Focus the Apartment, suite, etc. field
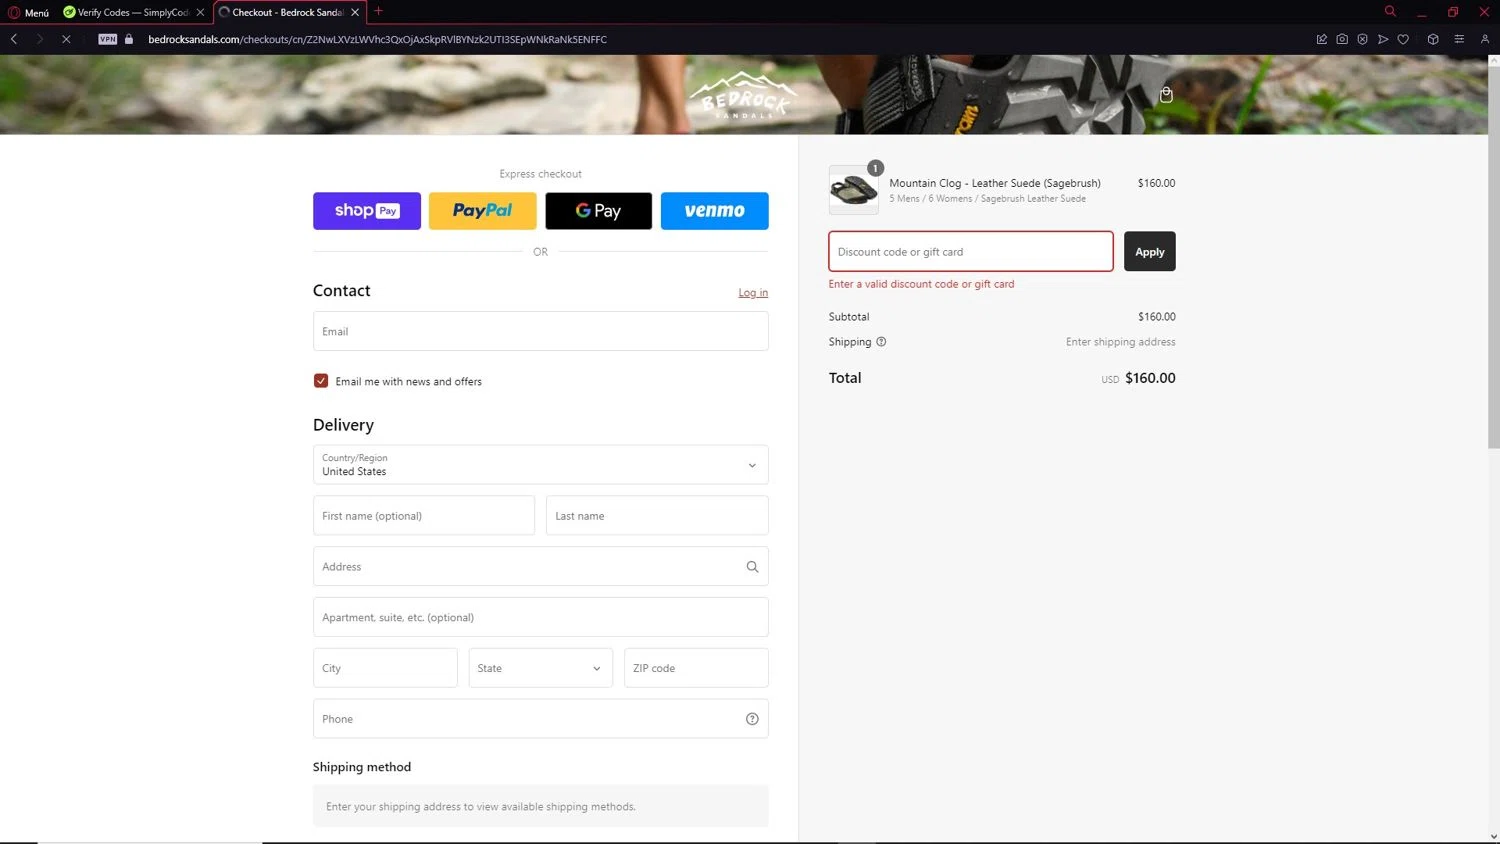The image size is (1500, 844). click(541, 617)
